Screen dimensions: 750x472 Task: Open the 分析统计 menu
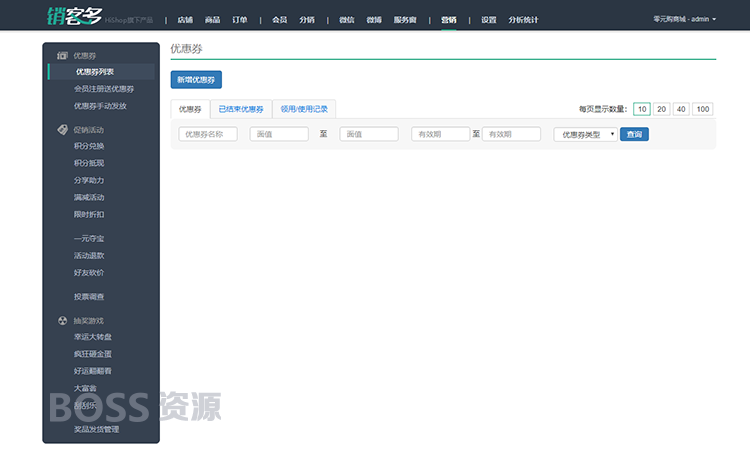523,20
